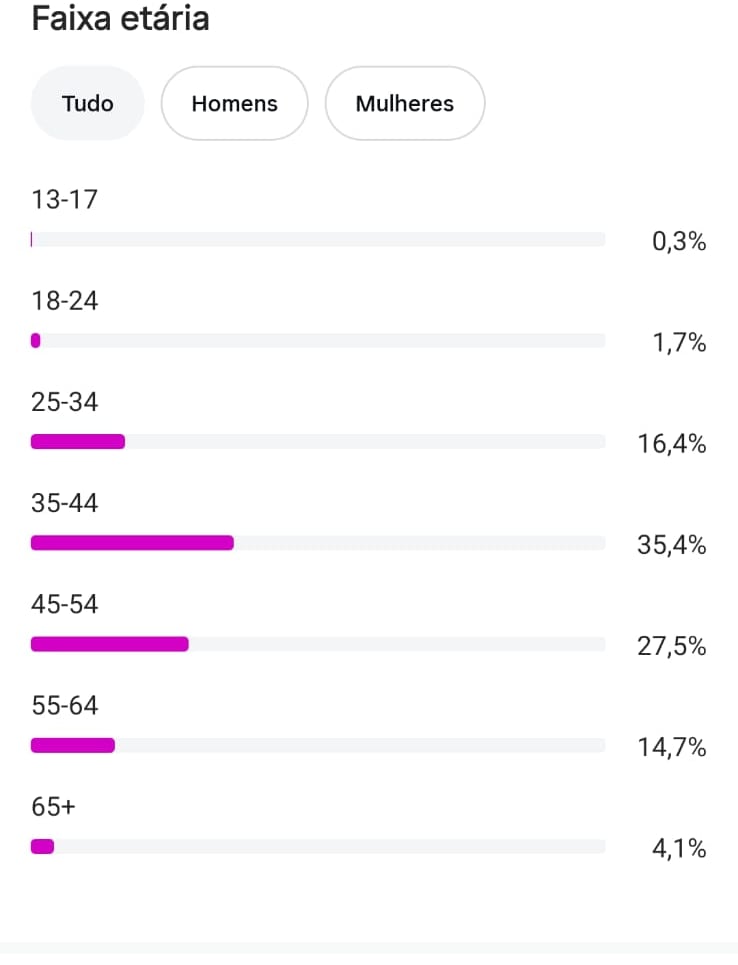Image resolution: width=738 pixels, height=965 pixels.
Task: Click the 13-17 age label
Action: [65, 200]
